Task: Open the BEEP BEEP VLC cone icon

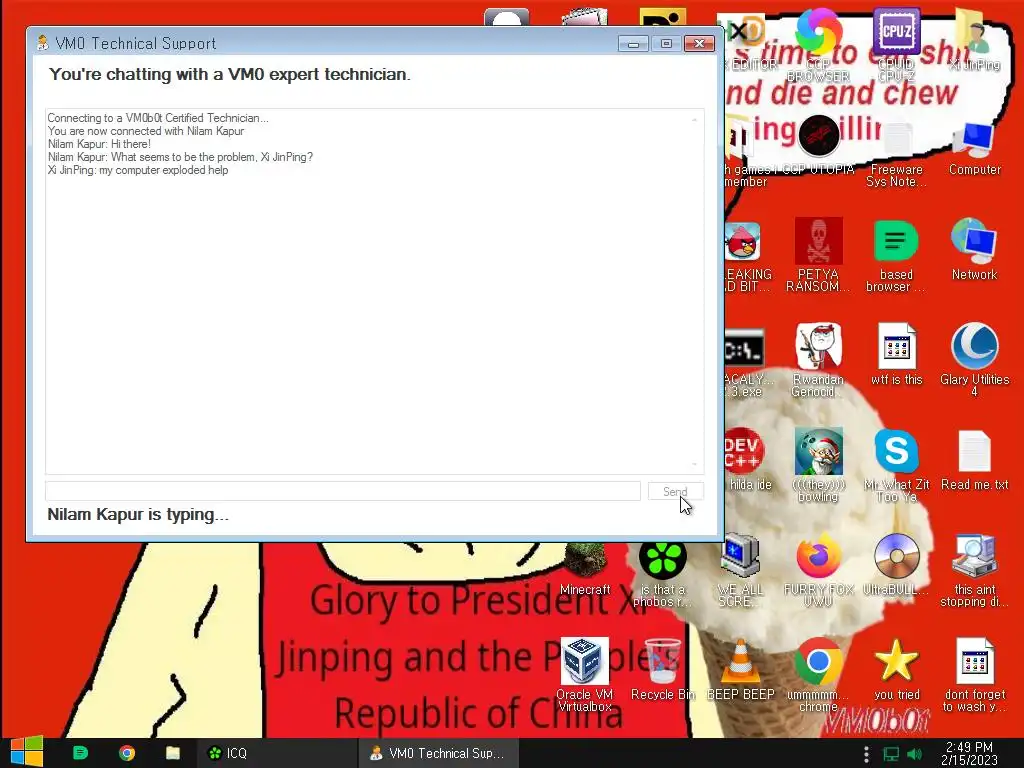Action: point(740,670)
